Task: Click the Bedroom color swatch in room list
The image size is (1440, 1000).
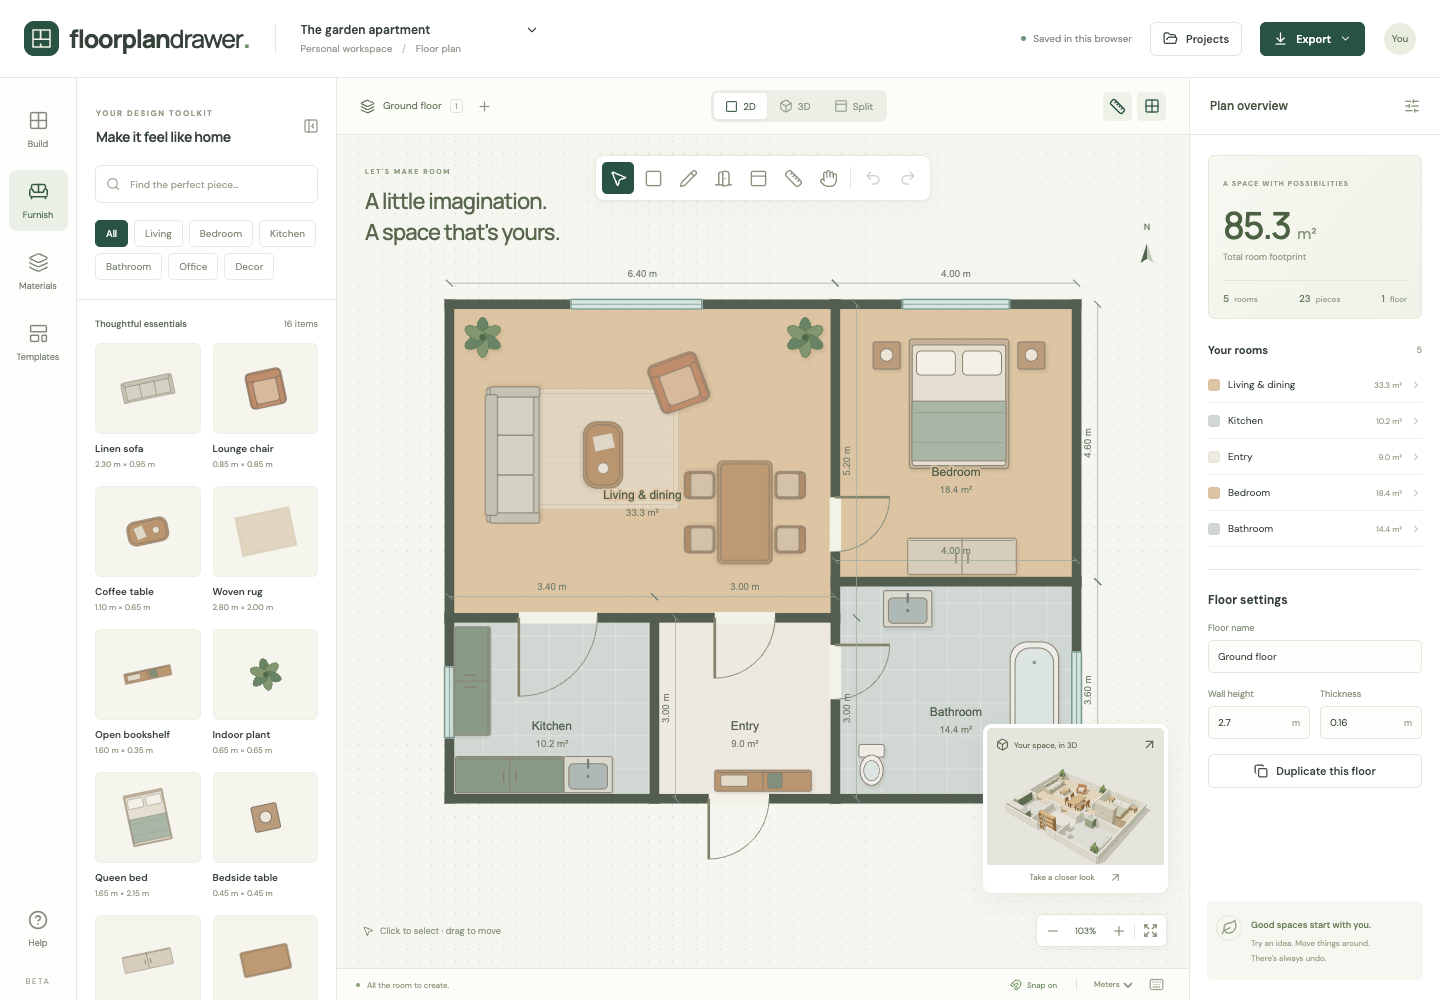Action: [x=1214, y=493]
